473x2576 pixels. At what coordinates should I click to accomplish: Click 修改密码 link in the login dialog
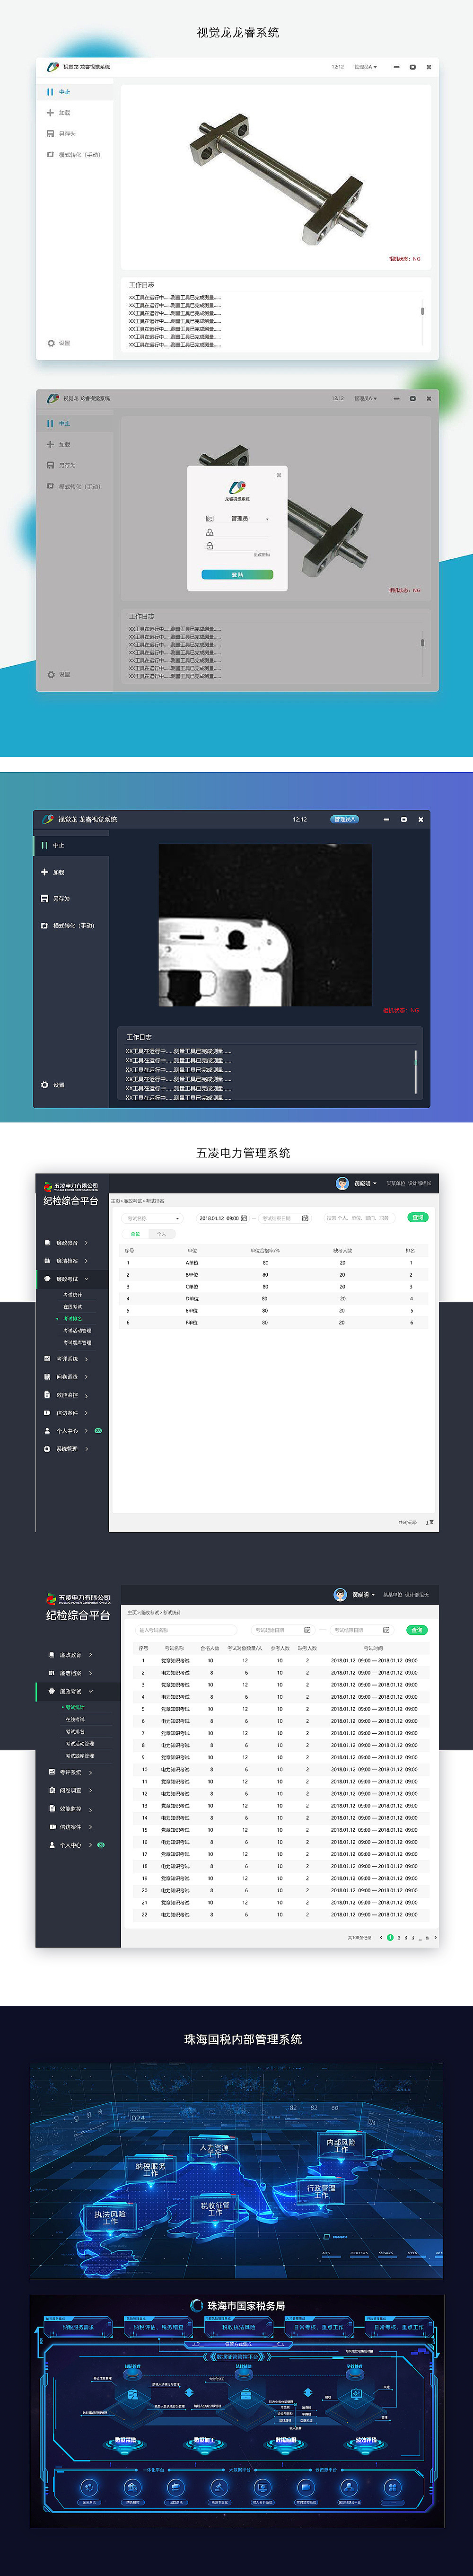coord(261,555)
